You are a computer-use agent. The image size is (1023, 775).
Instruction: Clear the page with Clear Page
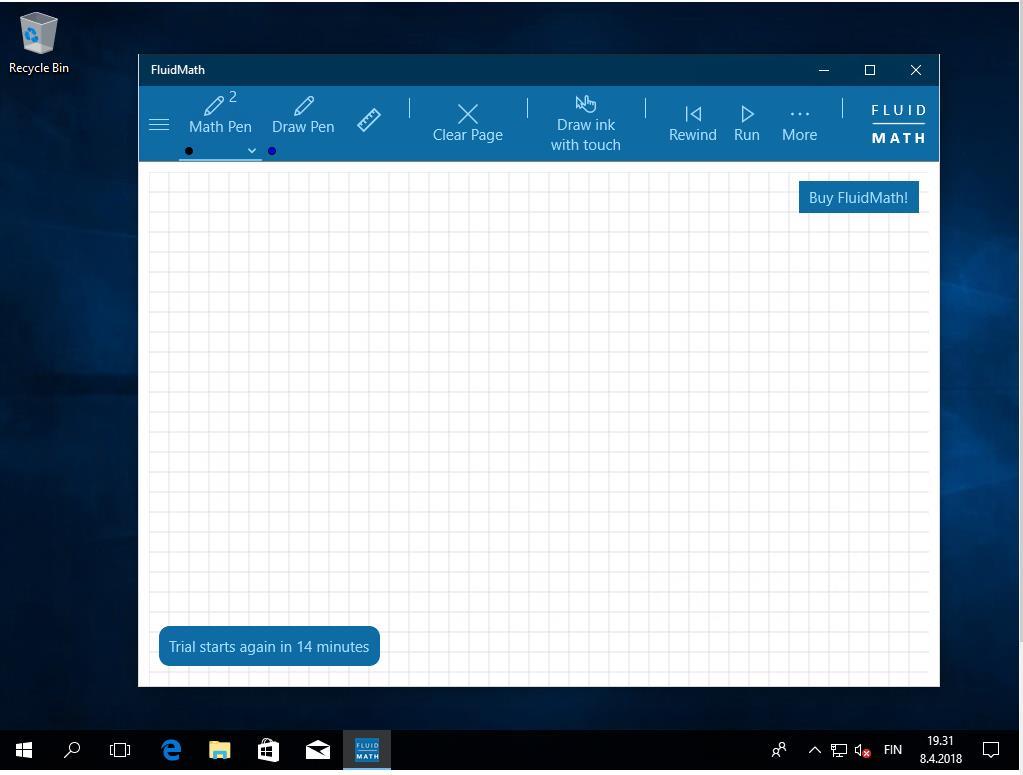tap(468, 123)
